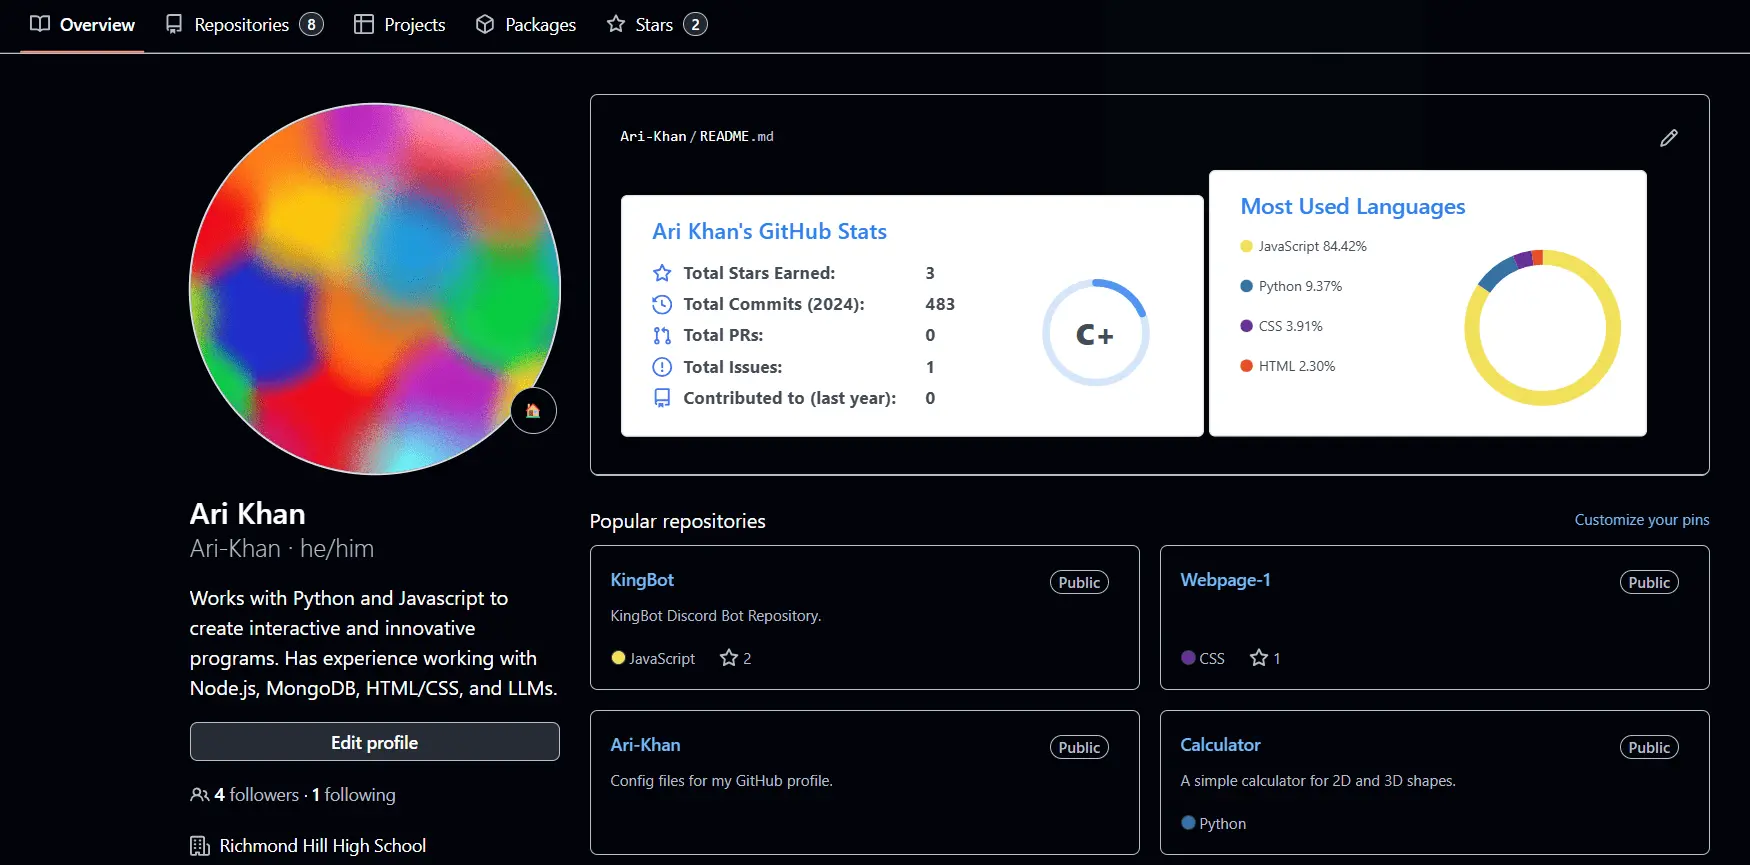Open the Calculator repository
Image resolution: width=1750 pixels, height=865 pixels.
(1220, 745)
